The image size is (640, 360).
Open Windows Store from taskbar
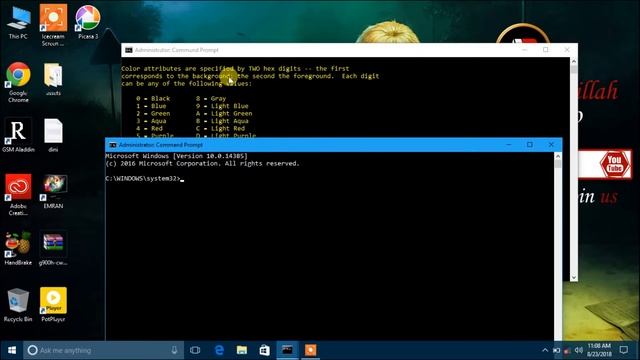pos(264,350)
